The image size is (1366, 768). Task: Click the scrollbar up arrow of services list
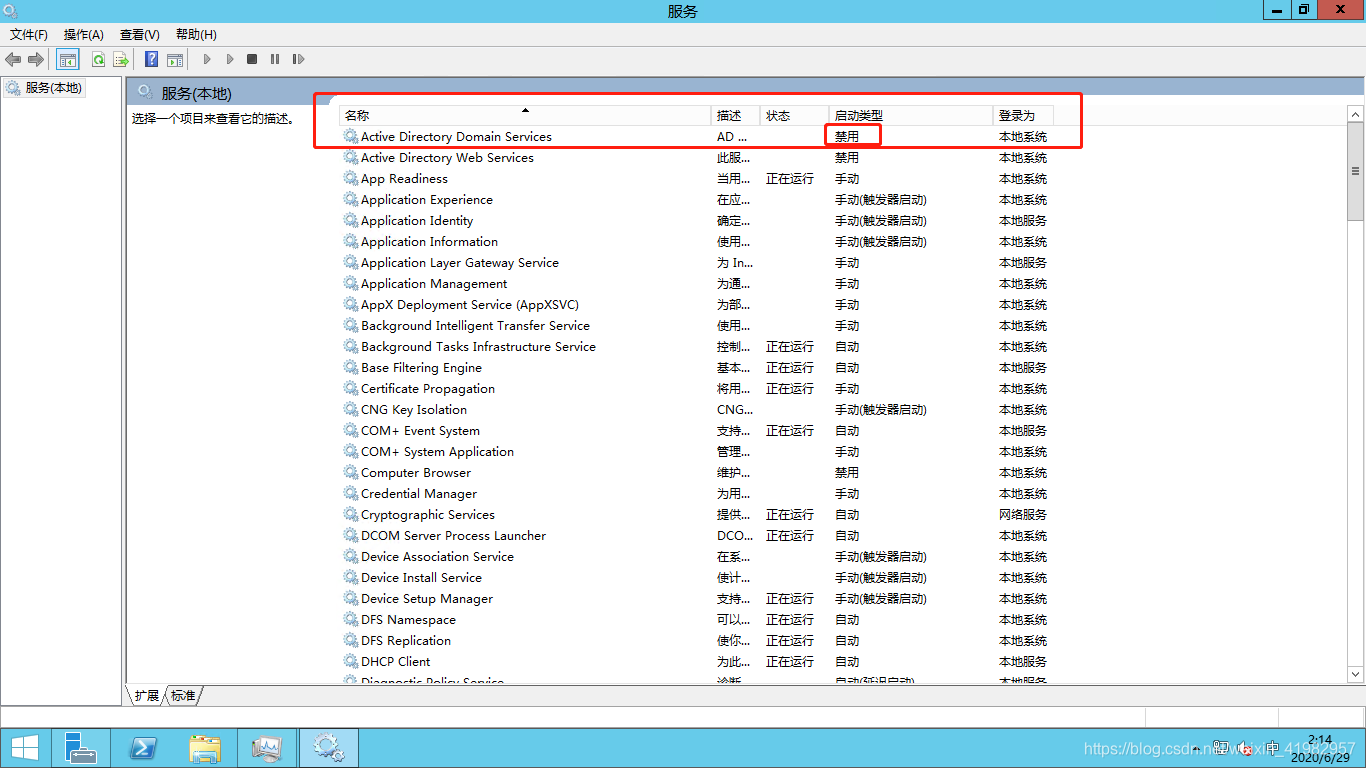(1356, 114)
